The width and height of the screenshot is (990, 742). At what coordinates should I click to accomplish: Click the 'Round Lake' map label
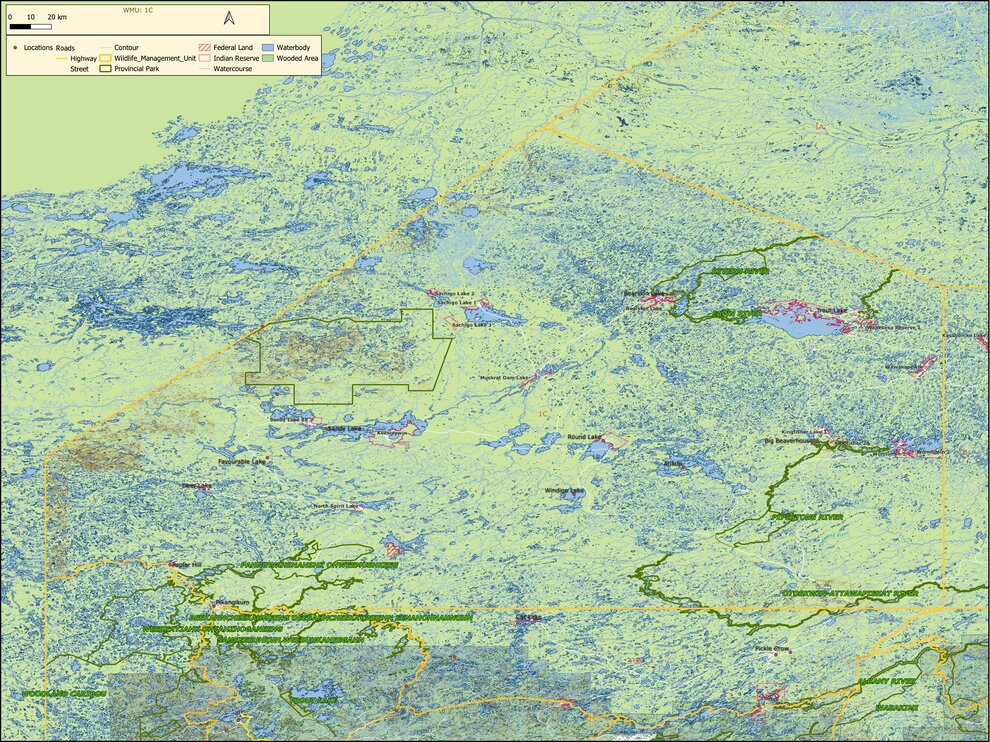tap(583, 437)
